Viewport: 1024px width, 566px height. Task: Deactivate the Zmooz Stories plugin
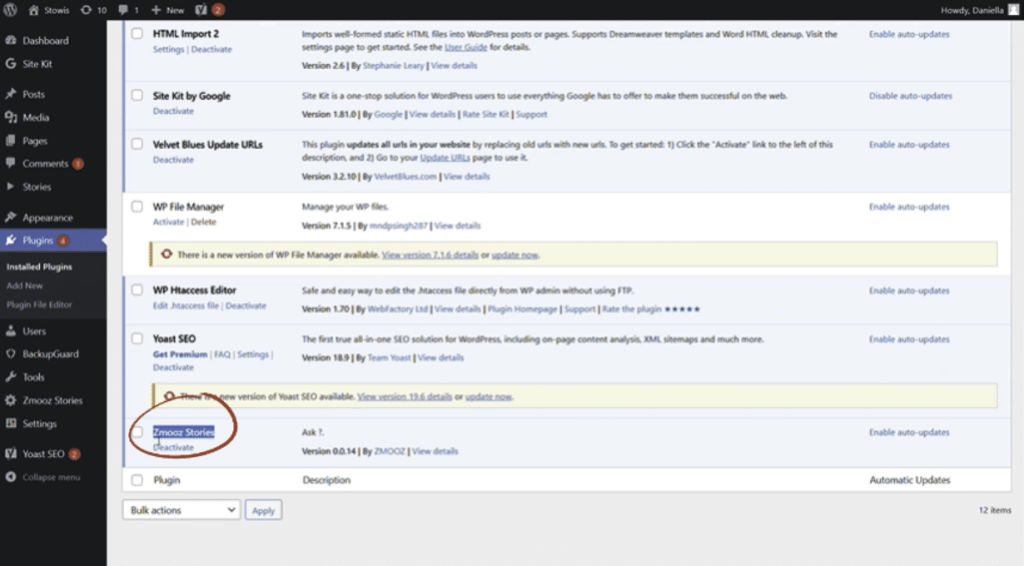[173, 448]
